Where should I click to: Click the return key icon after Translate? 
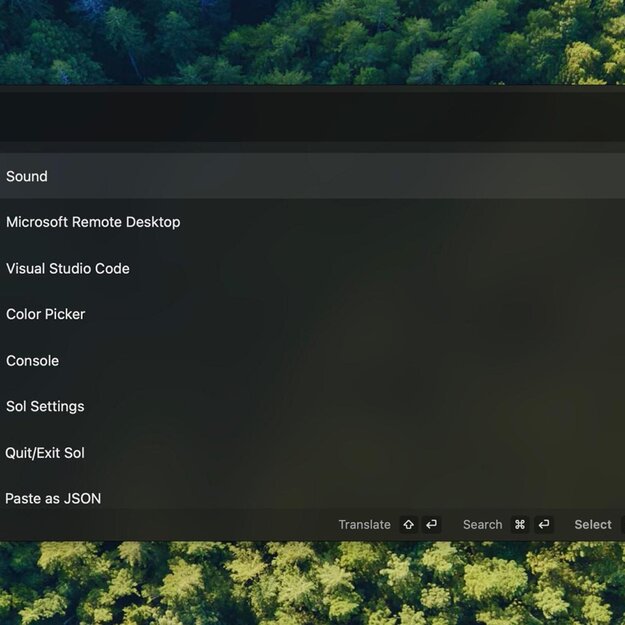(431, 525)
